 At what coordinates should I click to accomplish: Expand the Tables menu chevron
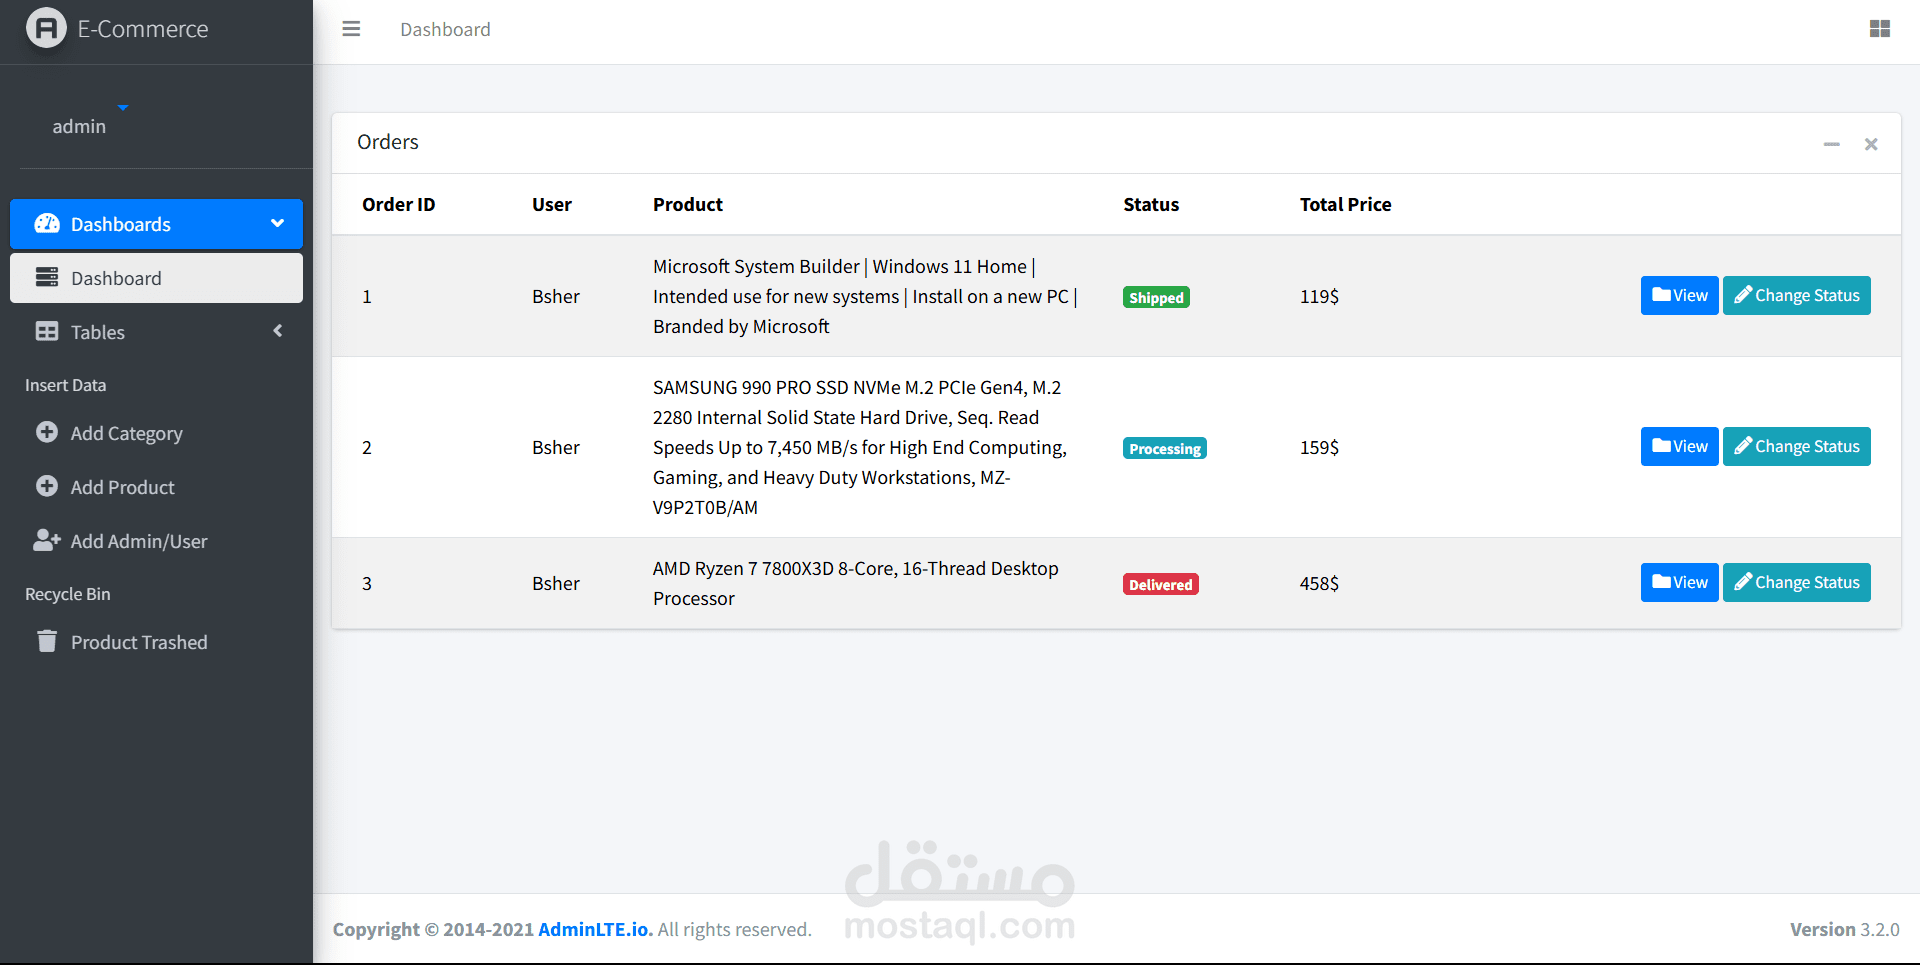[x=278, y=330]
